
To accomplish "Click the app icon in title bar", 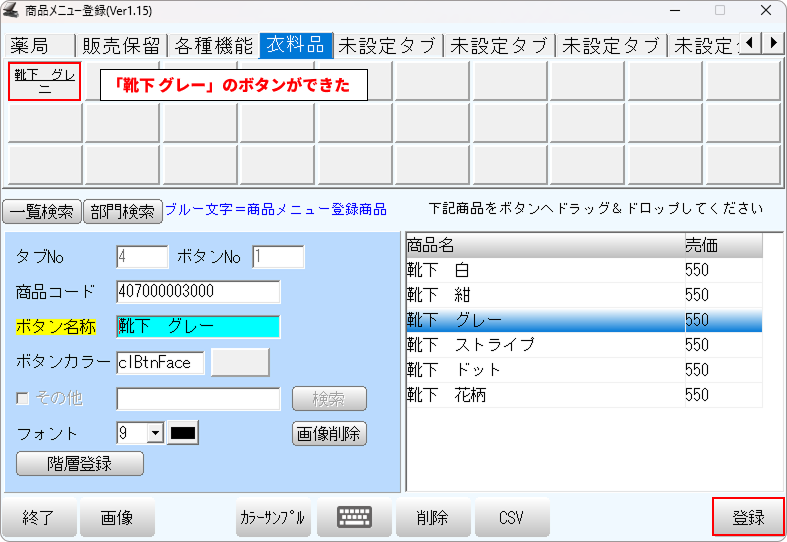I will click(x=12, y=10).
